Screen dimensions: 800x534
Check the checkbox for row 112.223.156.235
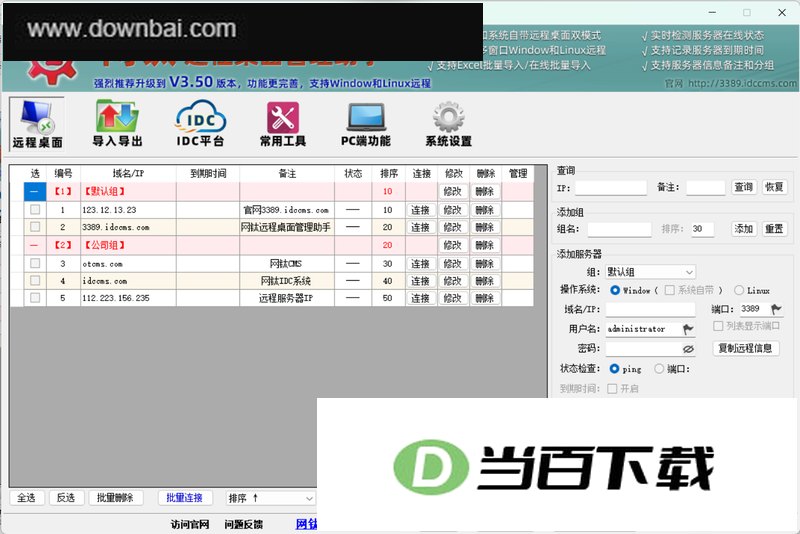pyautogui.click(x=35, y=298)
